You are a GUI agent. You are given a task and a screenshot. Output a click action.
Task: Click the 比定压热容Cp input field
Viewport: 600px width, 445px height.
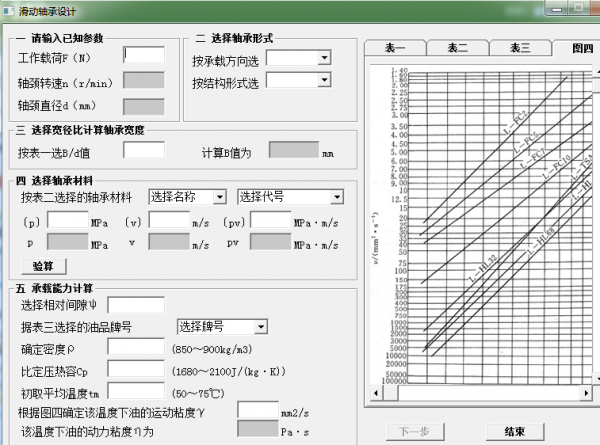[136, 368]
